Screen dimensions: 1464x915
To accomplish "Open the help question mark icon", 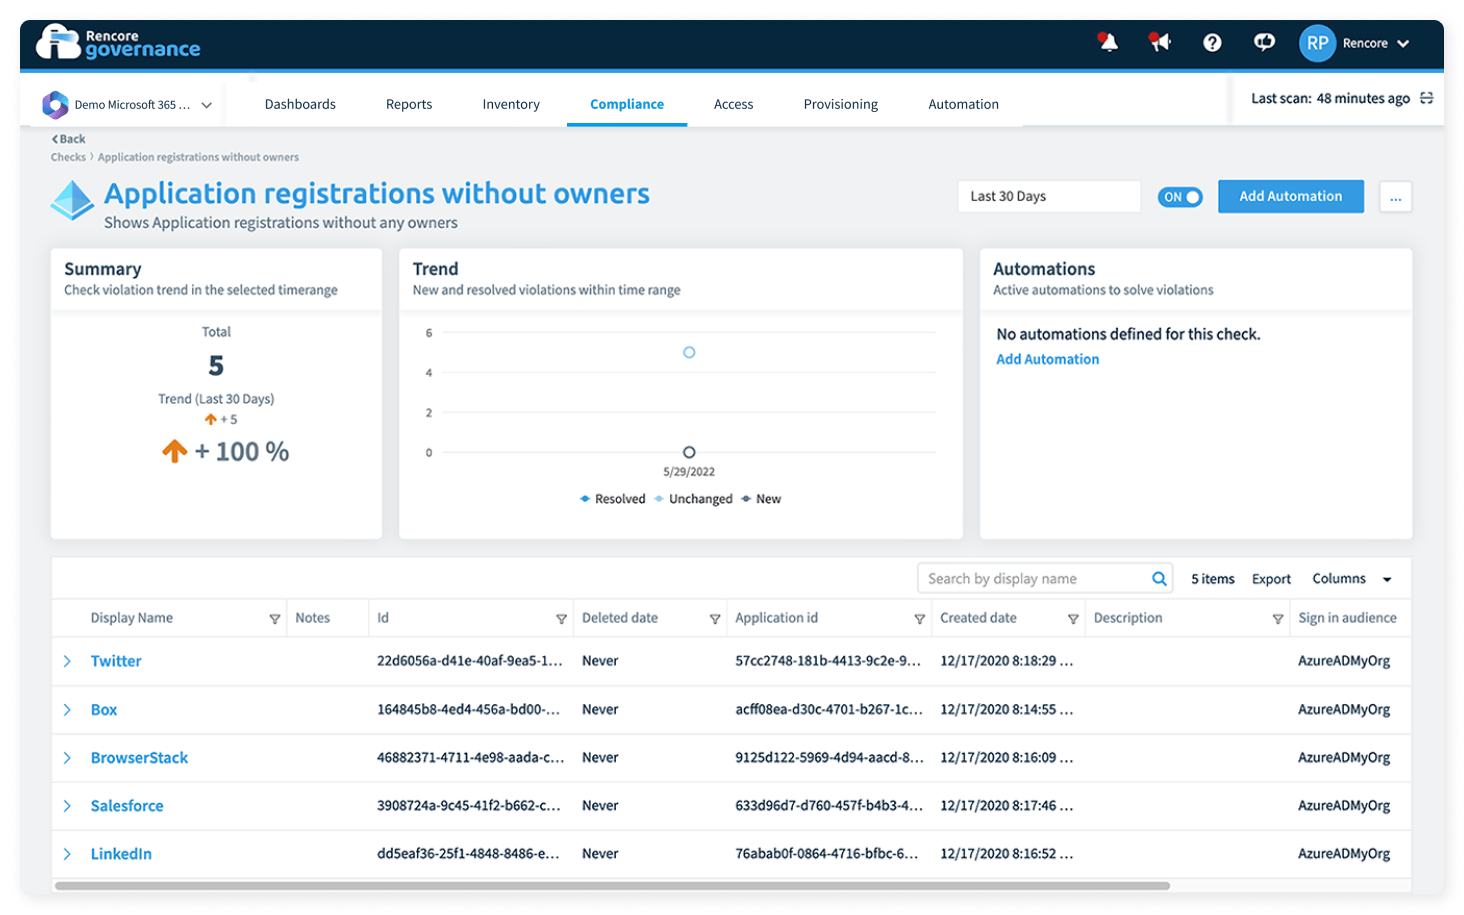I will pyautogui.click(x=1212, y=42).
